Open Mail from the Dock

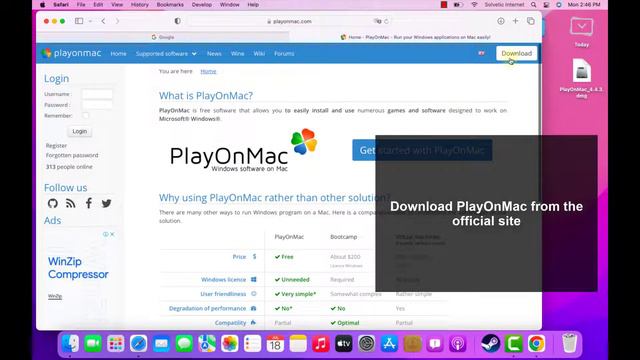click(x=161, y=343)
